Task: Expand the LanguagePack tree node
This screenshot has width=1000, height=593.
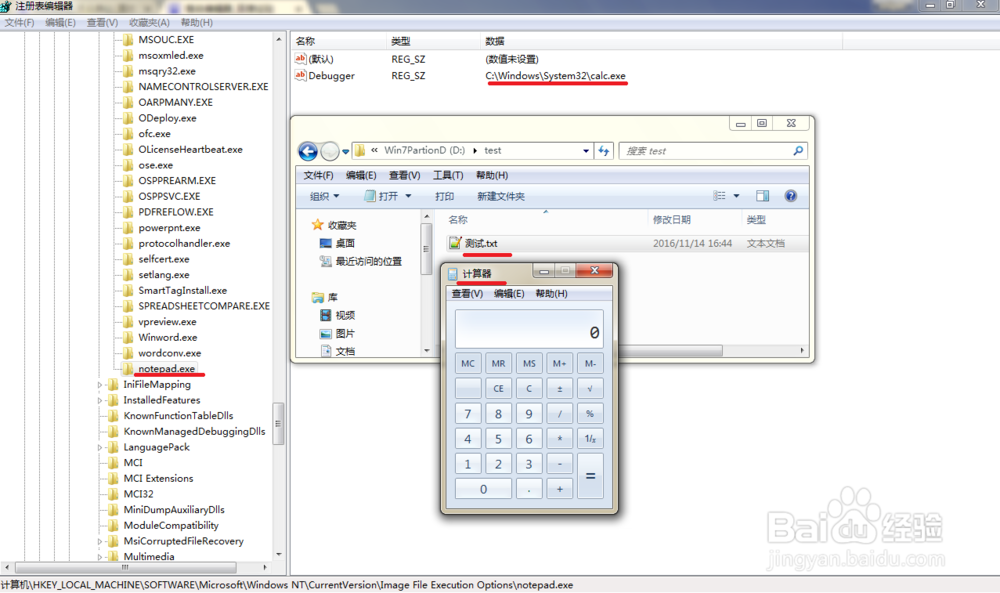Action: pyautogui.click(x=99, y=448)
